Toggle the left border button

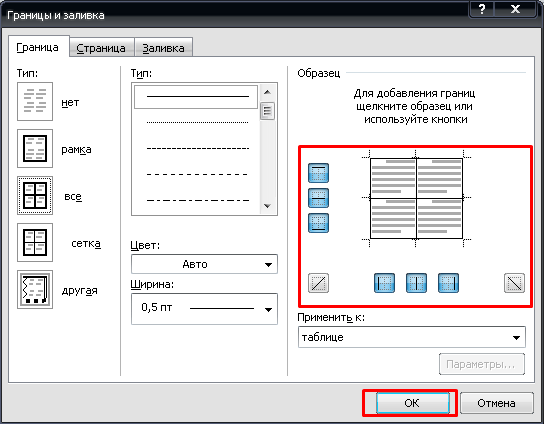click(384, 283)
